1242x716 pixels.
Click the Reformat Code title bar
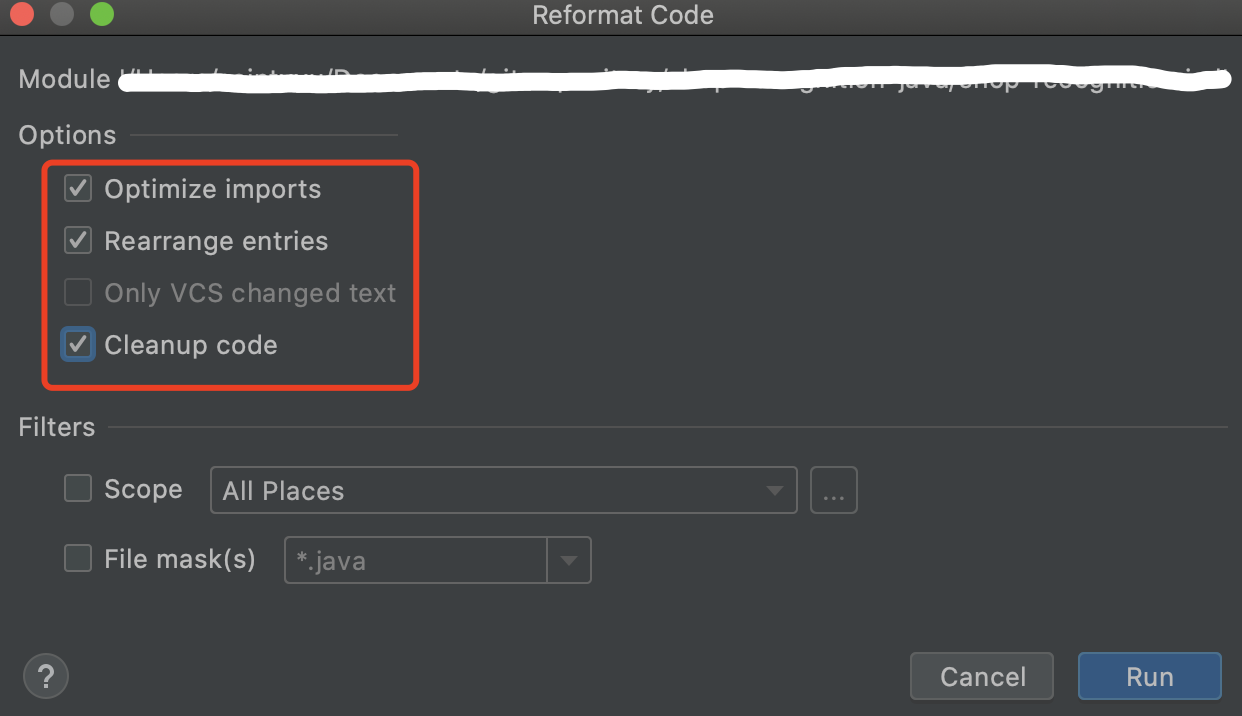point(623,15)
